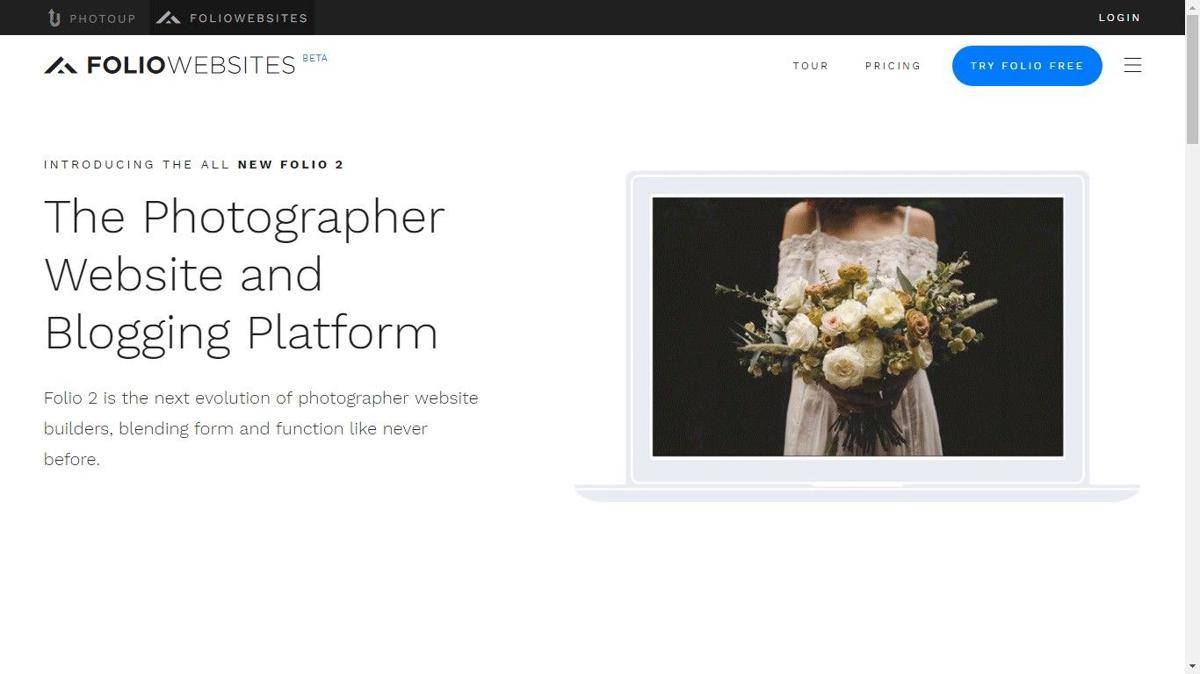Click the scrollbar down arrow
Screen dimensions: 1200x674
(1192, 666)
